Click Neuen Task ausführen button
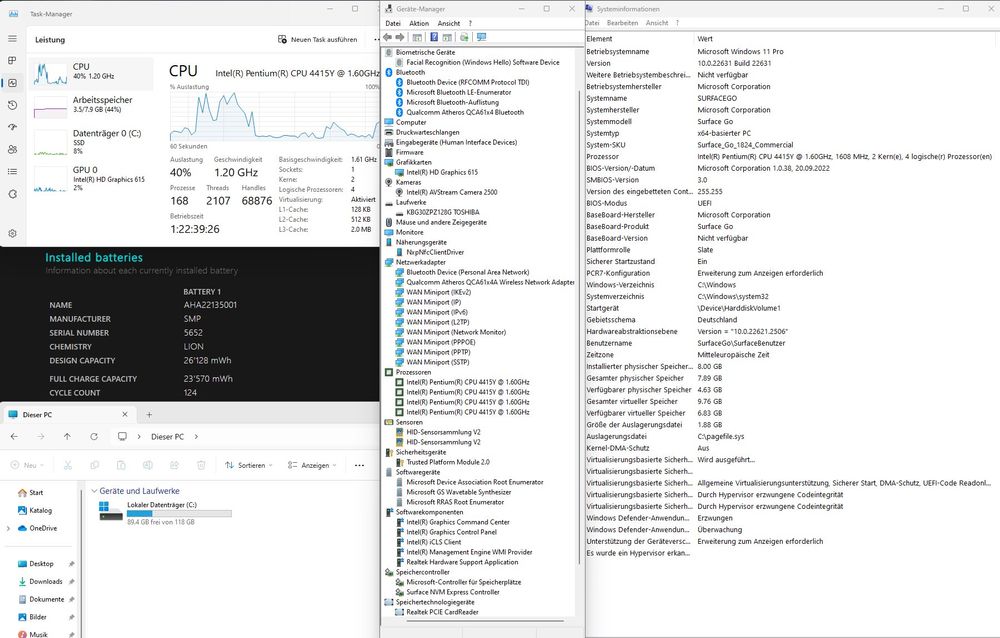The image size is (1000, 638). tap(317, 40)
